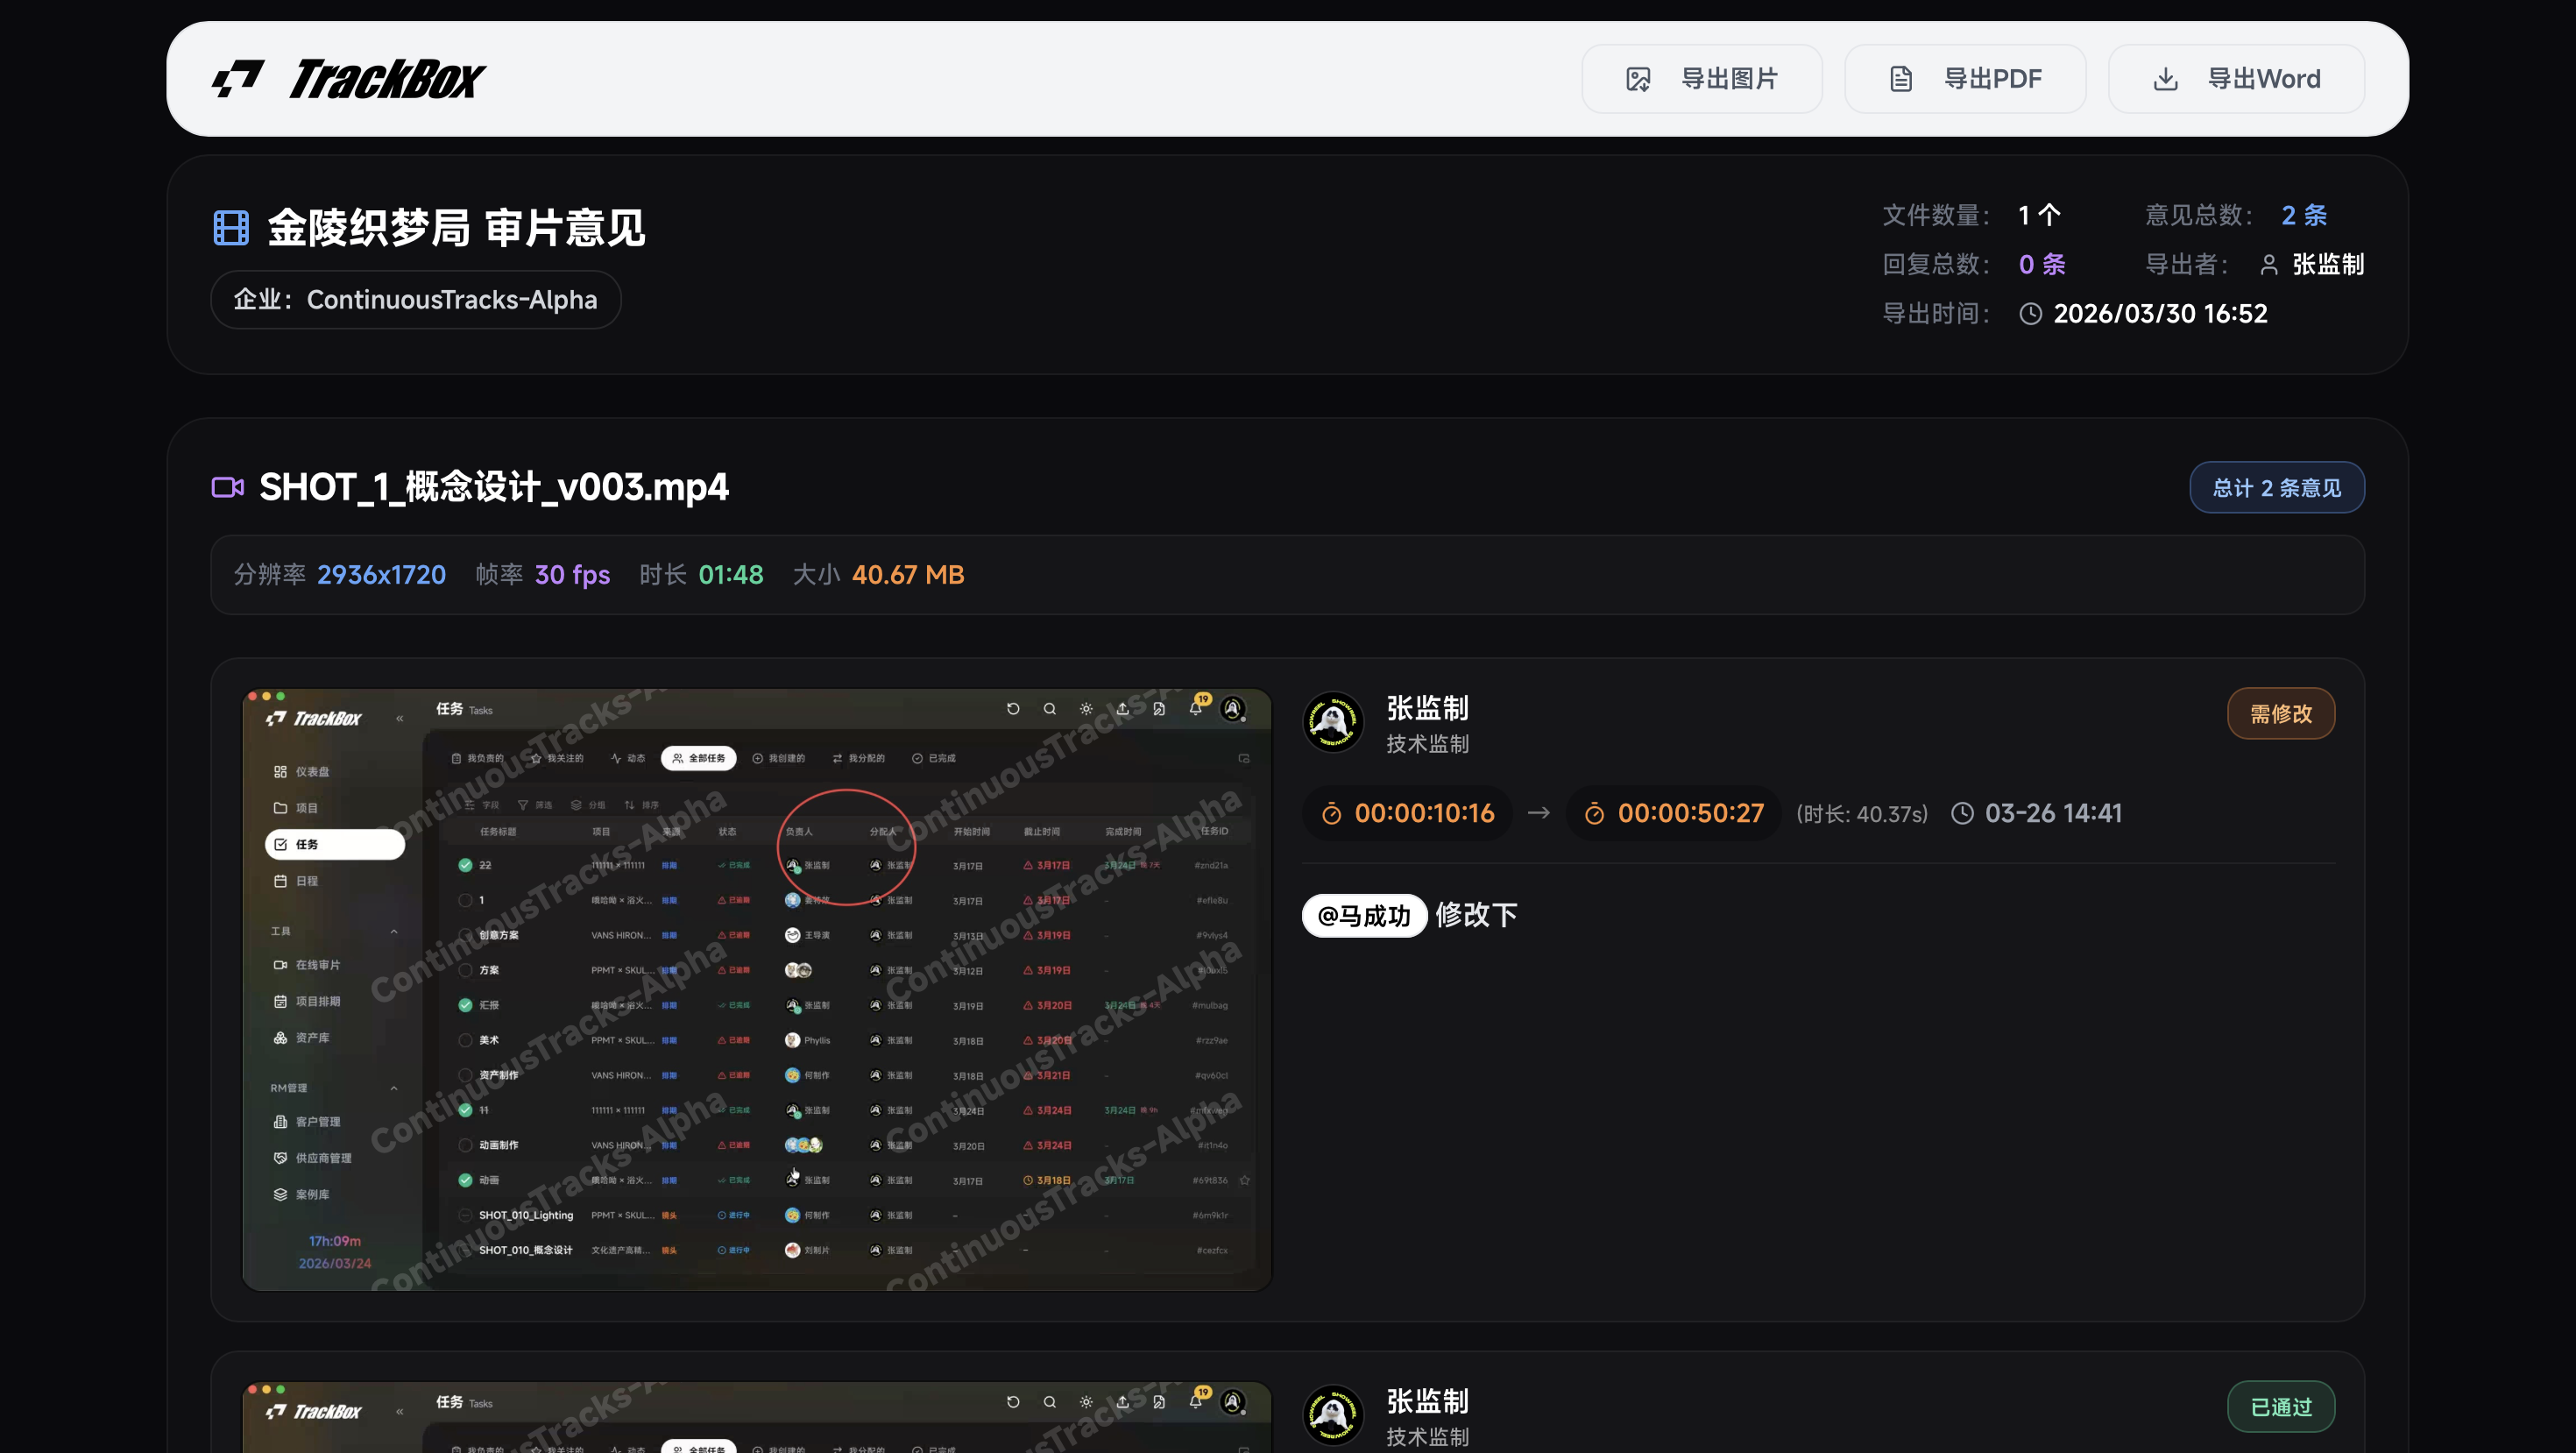Image resolution: width=2576 pixels, height=1453 pixels.
Task: Click the 导出图片 export image button
Action: click(1701, 79)
